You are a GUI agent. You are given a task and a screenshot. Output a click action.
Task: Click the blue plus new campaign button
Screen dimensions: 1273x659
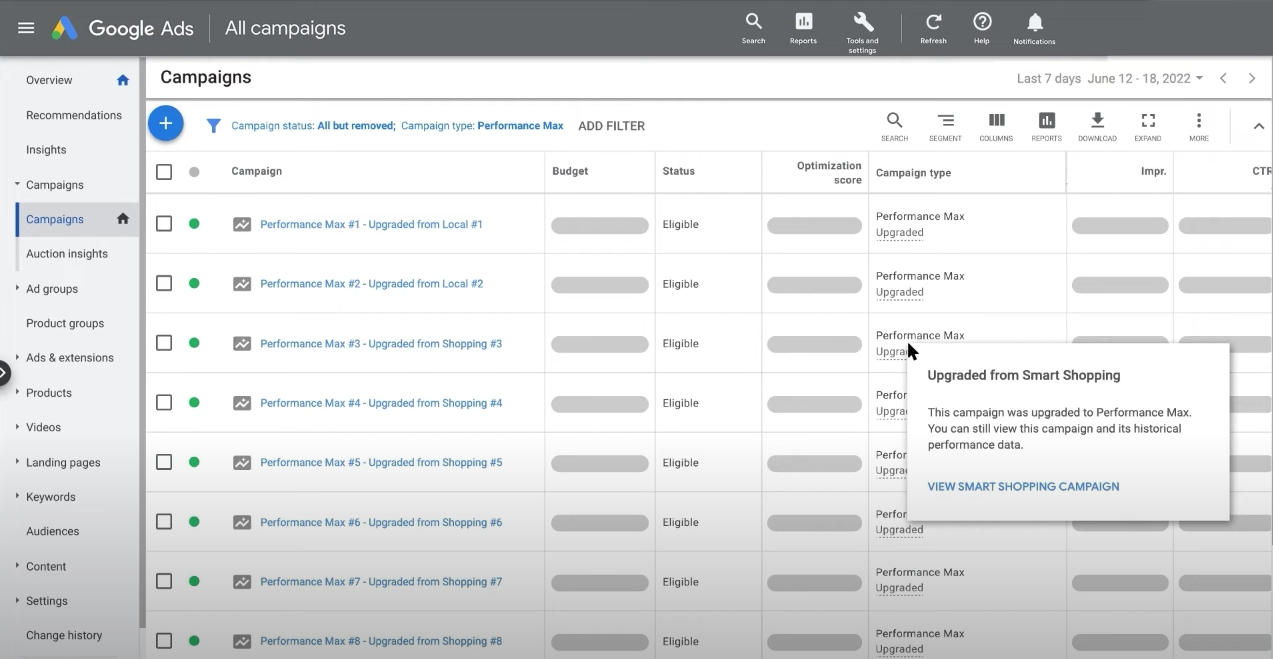tap(166, 124)
